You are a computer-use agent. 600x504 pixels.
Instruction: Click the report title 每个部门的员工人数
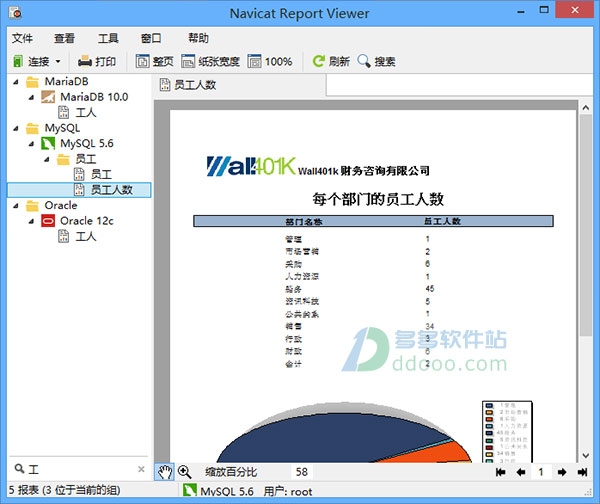pos(378,199)
